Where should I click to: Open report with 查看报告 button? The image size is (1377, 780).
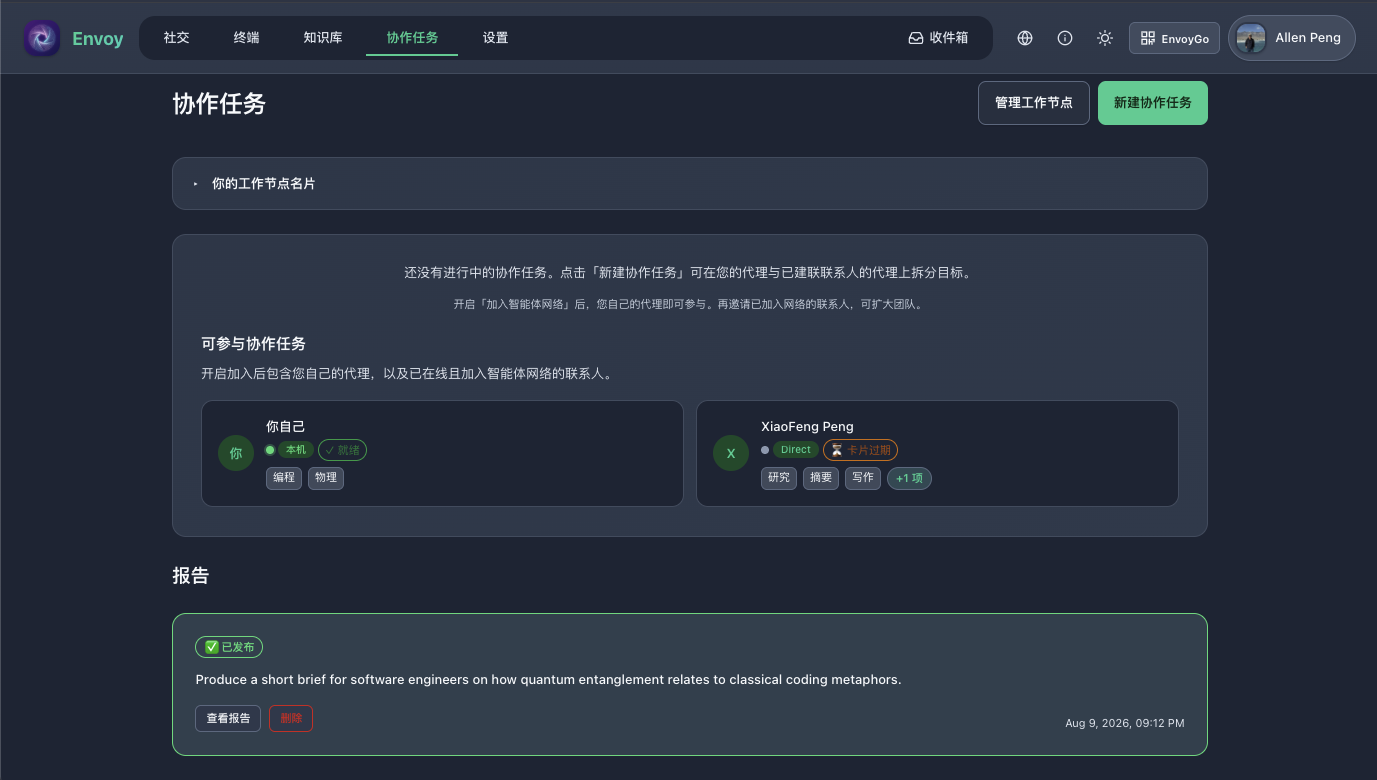coord(228,718)
